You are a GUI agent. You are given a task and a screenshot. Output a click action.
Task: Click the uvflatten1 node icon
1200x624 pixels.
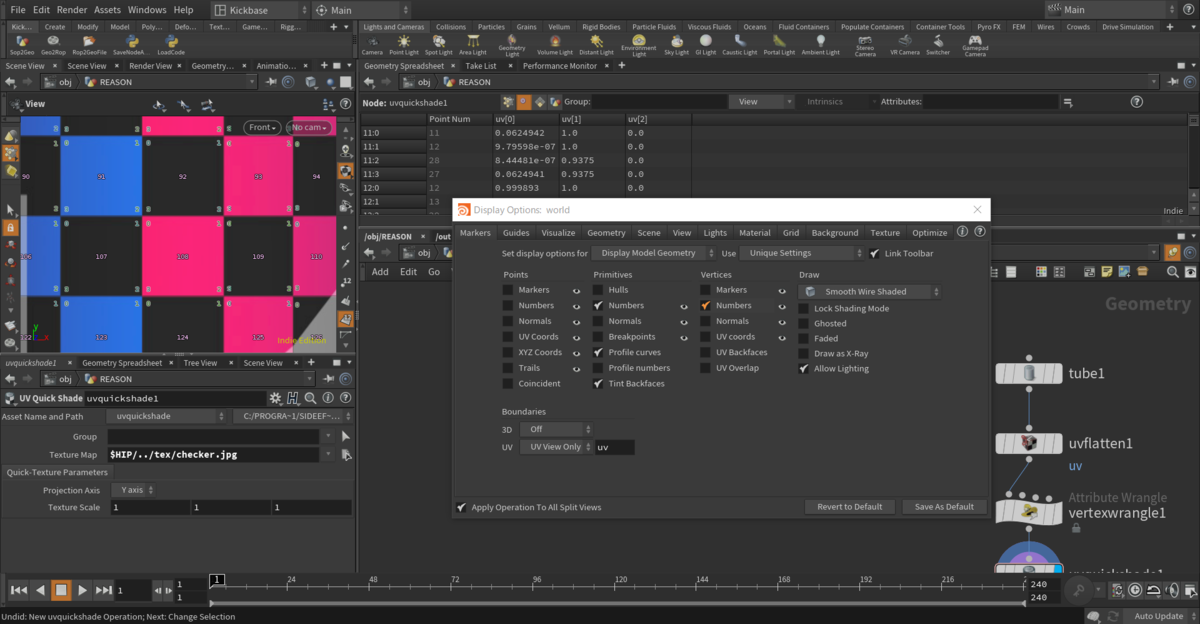tap(1029, 443)
